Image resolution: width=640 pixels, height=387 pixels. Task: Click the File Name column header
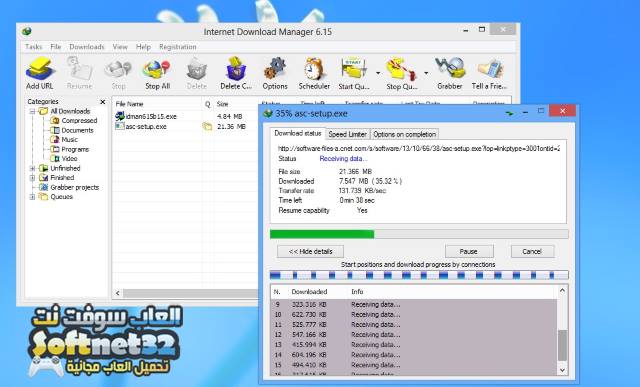(157, 104)
